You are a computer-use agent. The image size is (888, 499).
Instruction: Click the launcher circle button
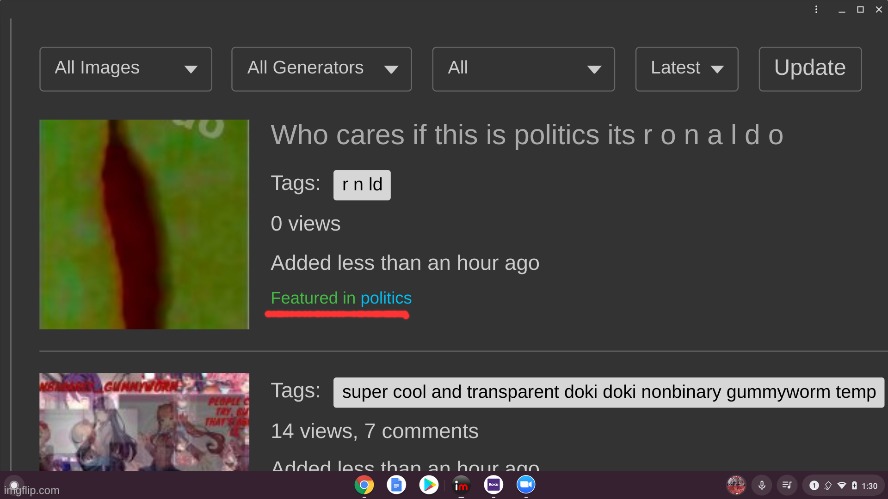pos(14,485)
